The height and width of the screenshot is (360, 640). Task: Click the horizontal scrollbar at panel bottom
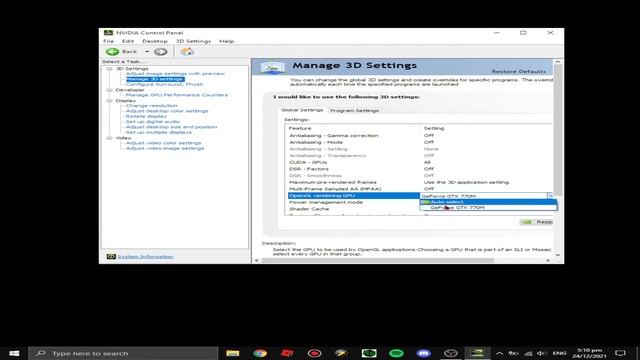pyautogui.click(x=378, y=260)
